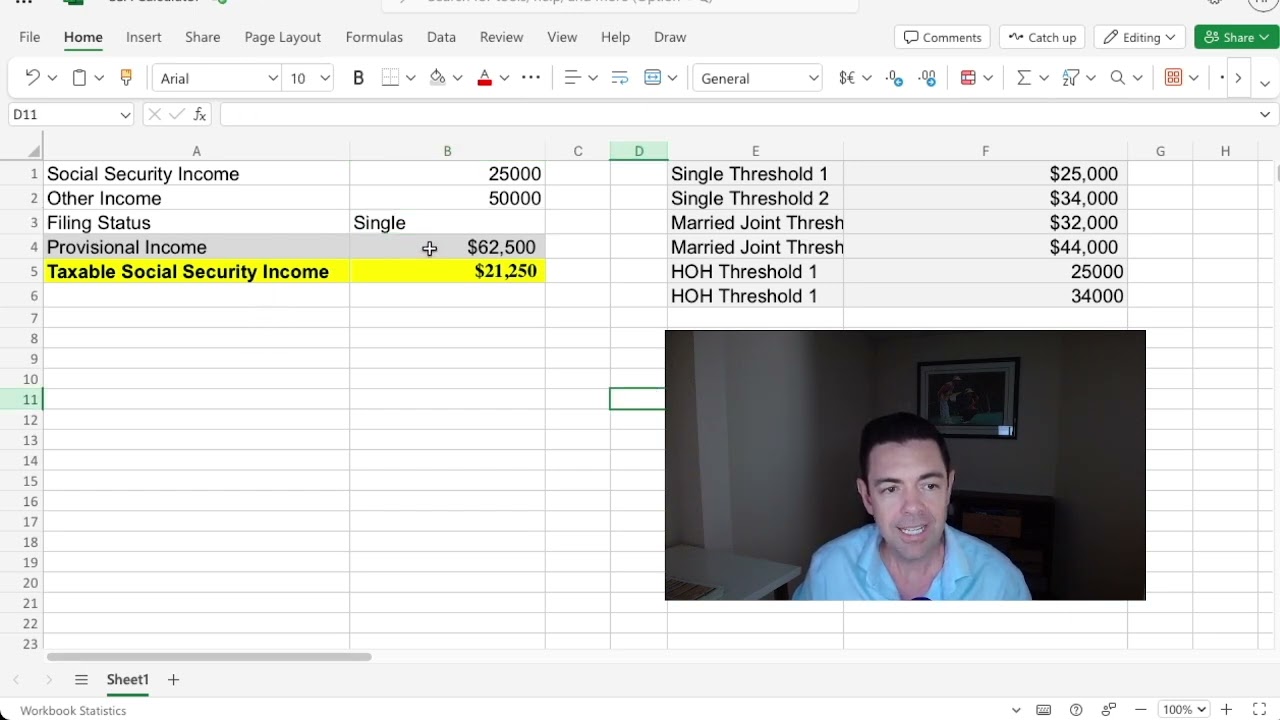Image resolution: width=1280 pixels, height=720 pixels.
Task: Show more ribbon commands with the arrow
Action: click(1238, 78)
